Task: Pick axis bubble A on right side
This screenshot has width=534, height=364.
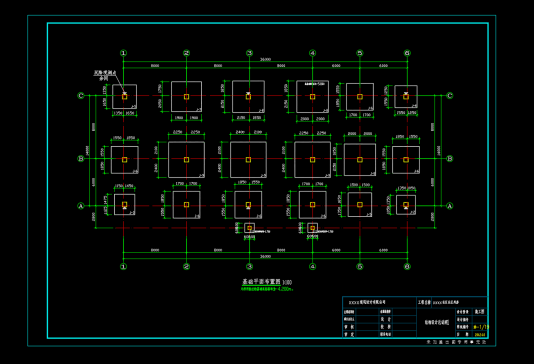Action: point(450,206)
